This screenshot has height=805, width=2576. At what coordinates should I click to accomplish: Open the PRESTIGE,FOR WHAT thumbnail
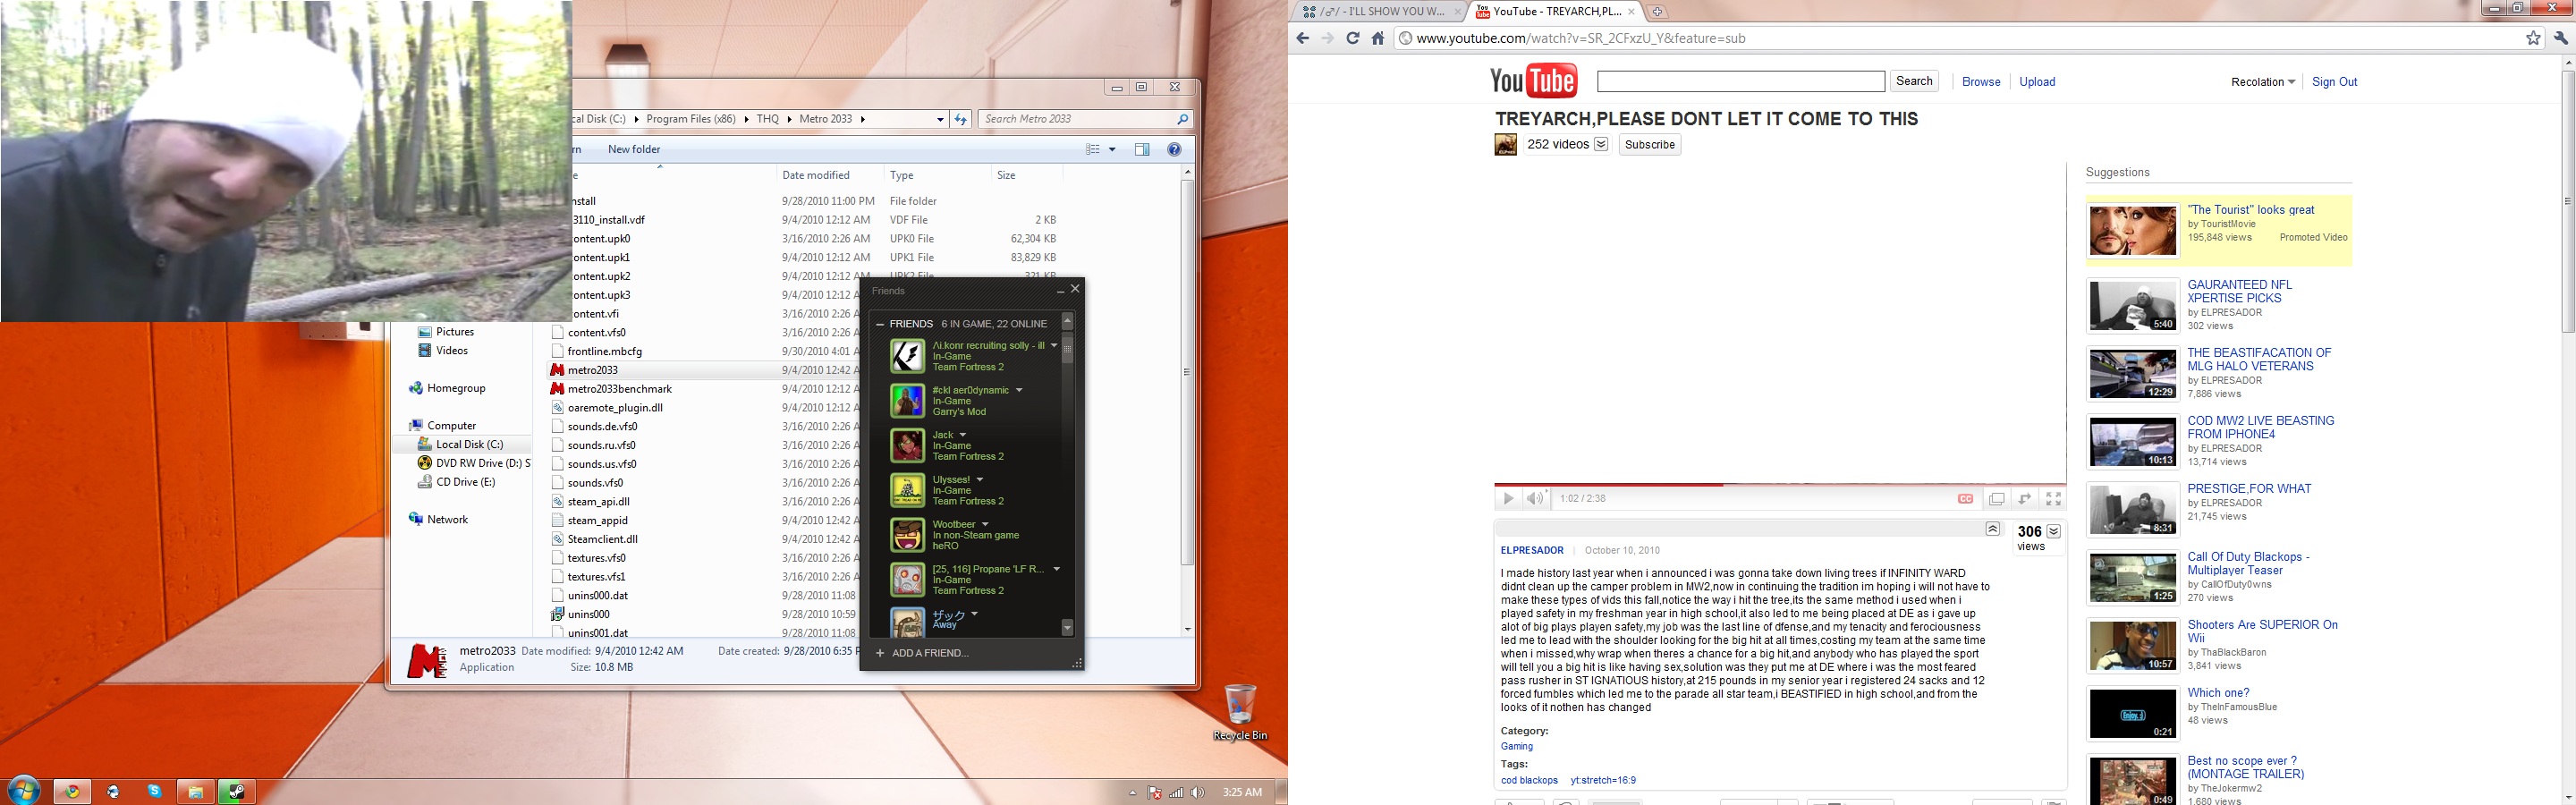point(2133,509)
